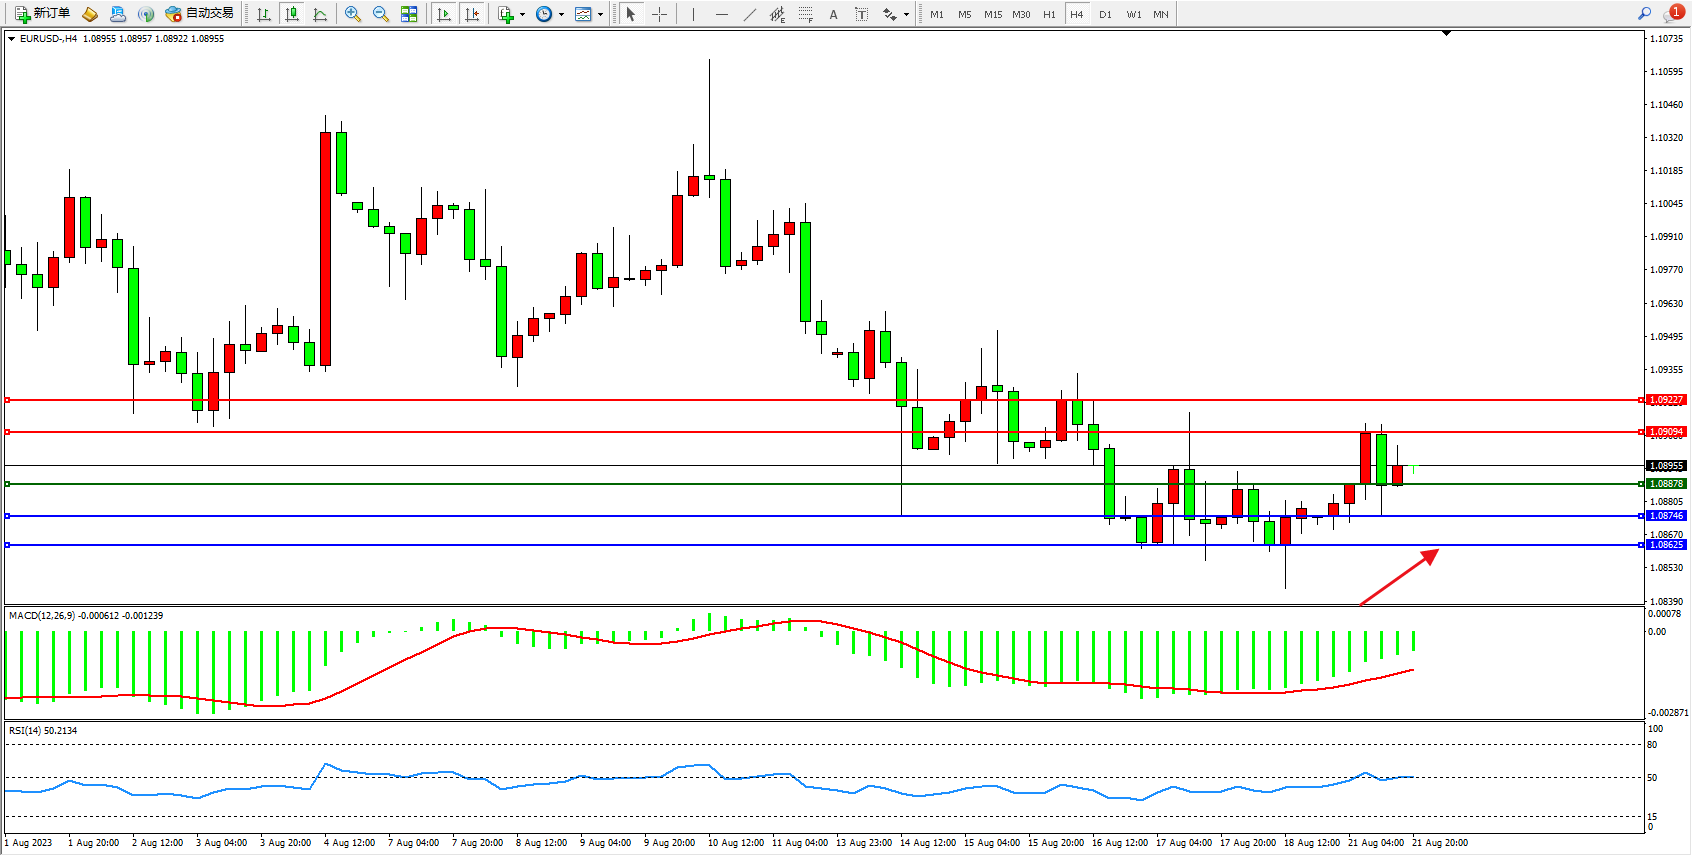Open chat notifications with red badge
The image size is (1692, 856).
click(x=1673, y=13)
